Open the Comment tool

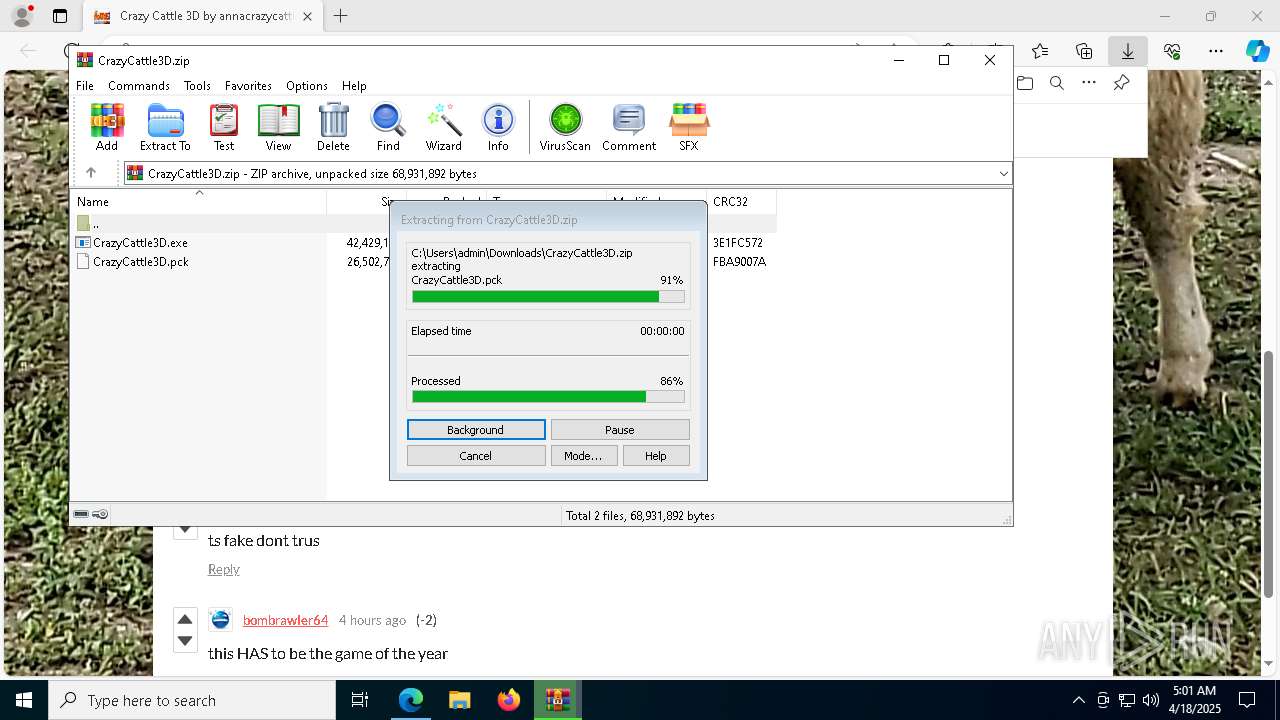point(629,127)
